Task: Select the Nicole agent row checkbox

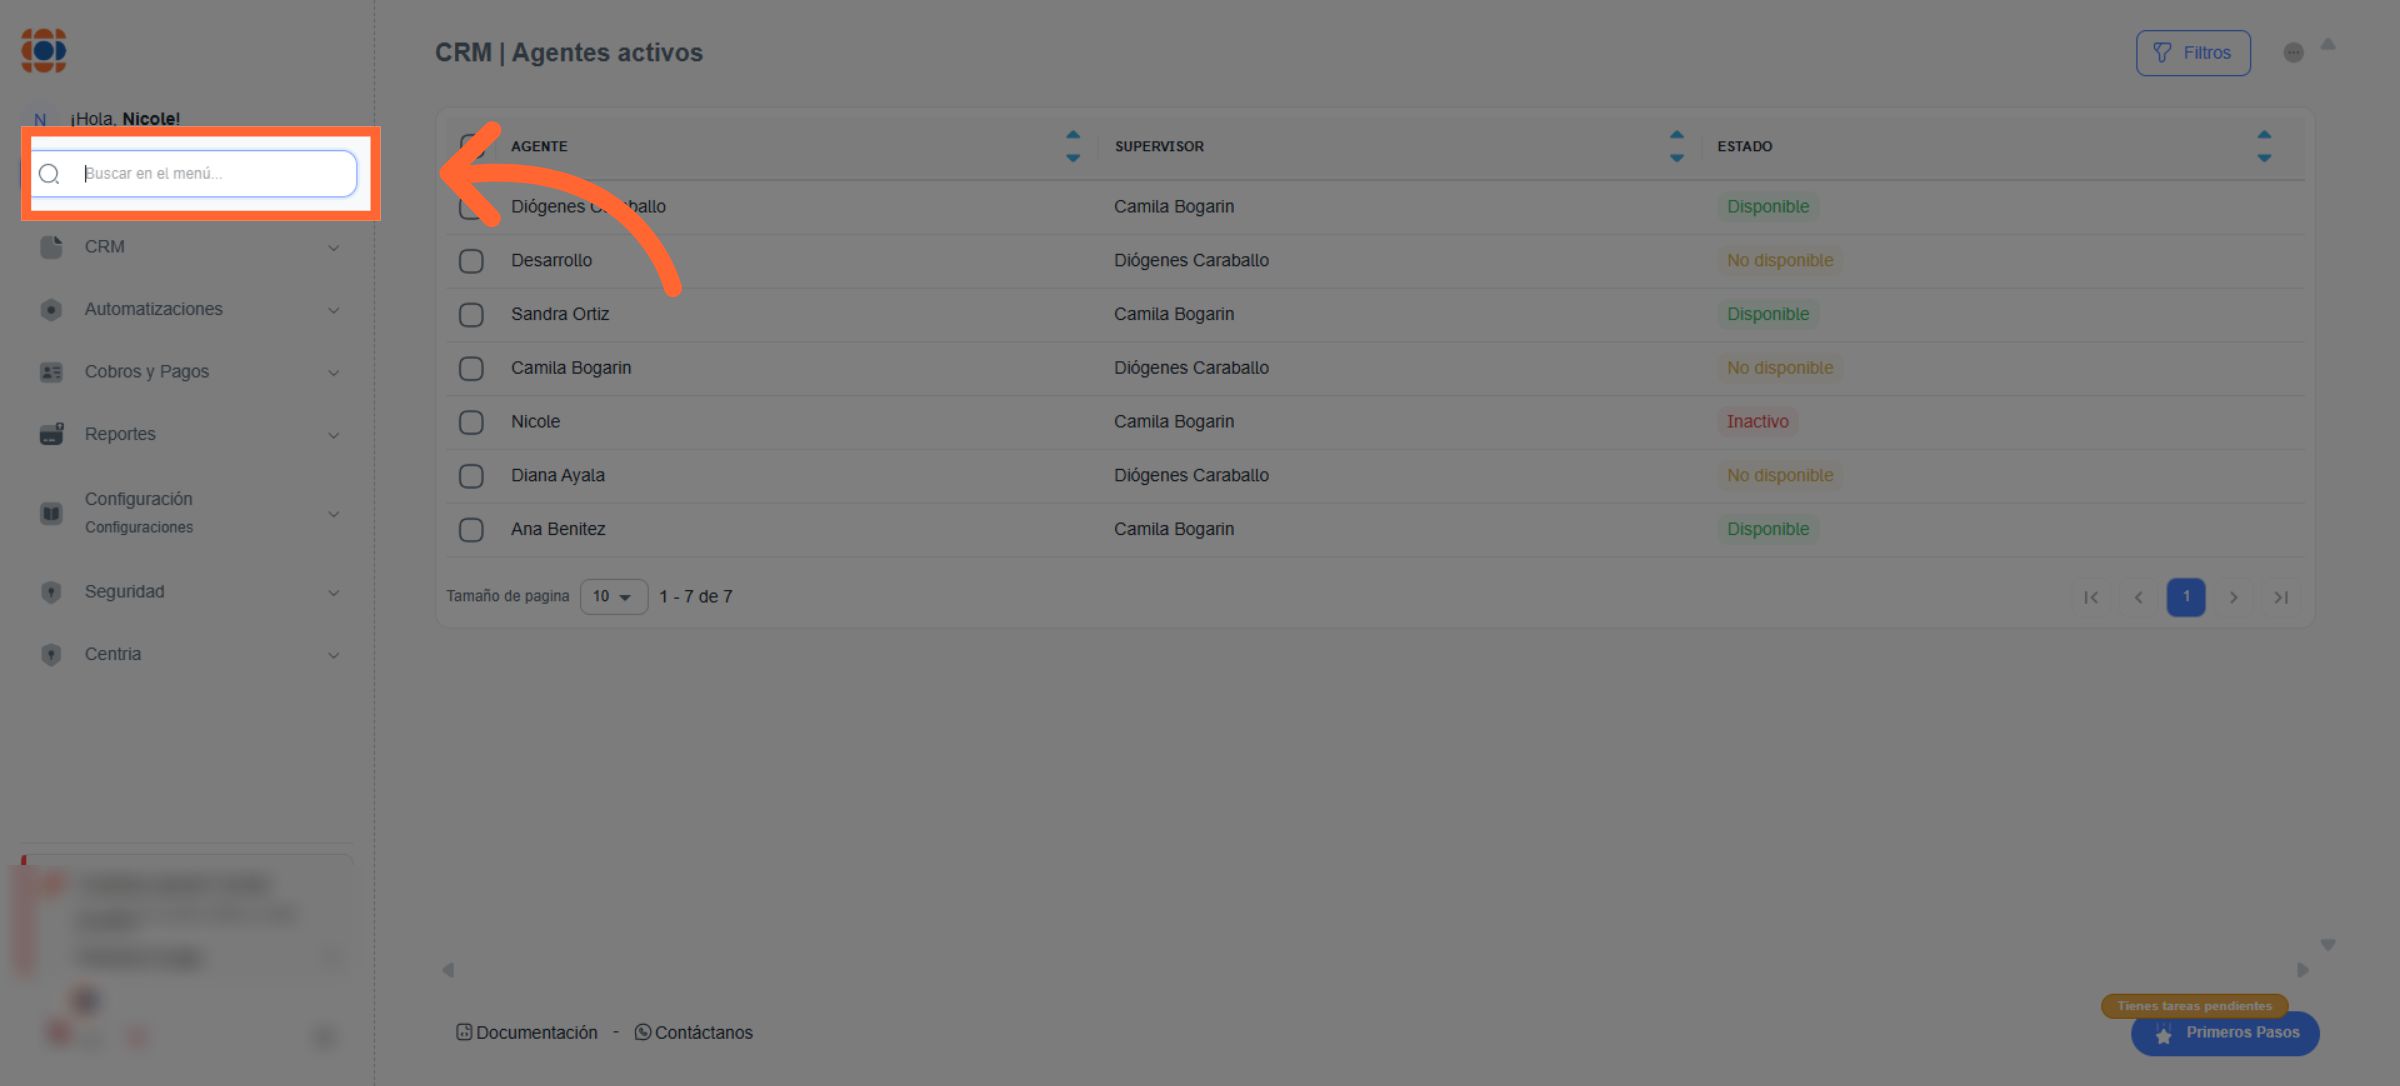Action: pyautogui.click(x=471, y=422)
